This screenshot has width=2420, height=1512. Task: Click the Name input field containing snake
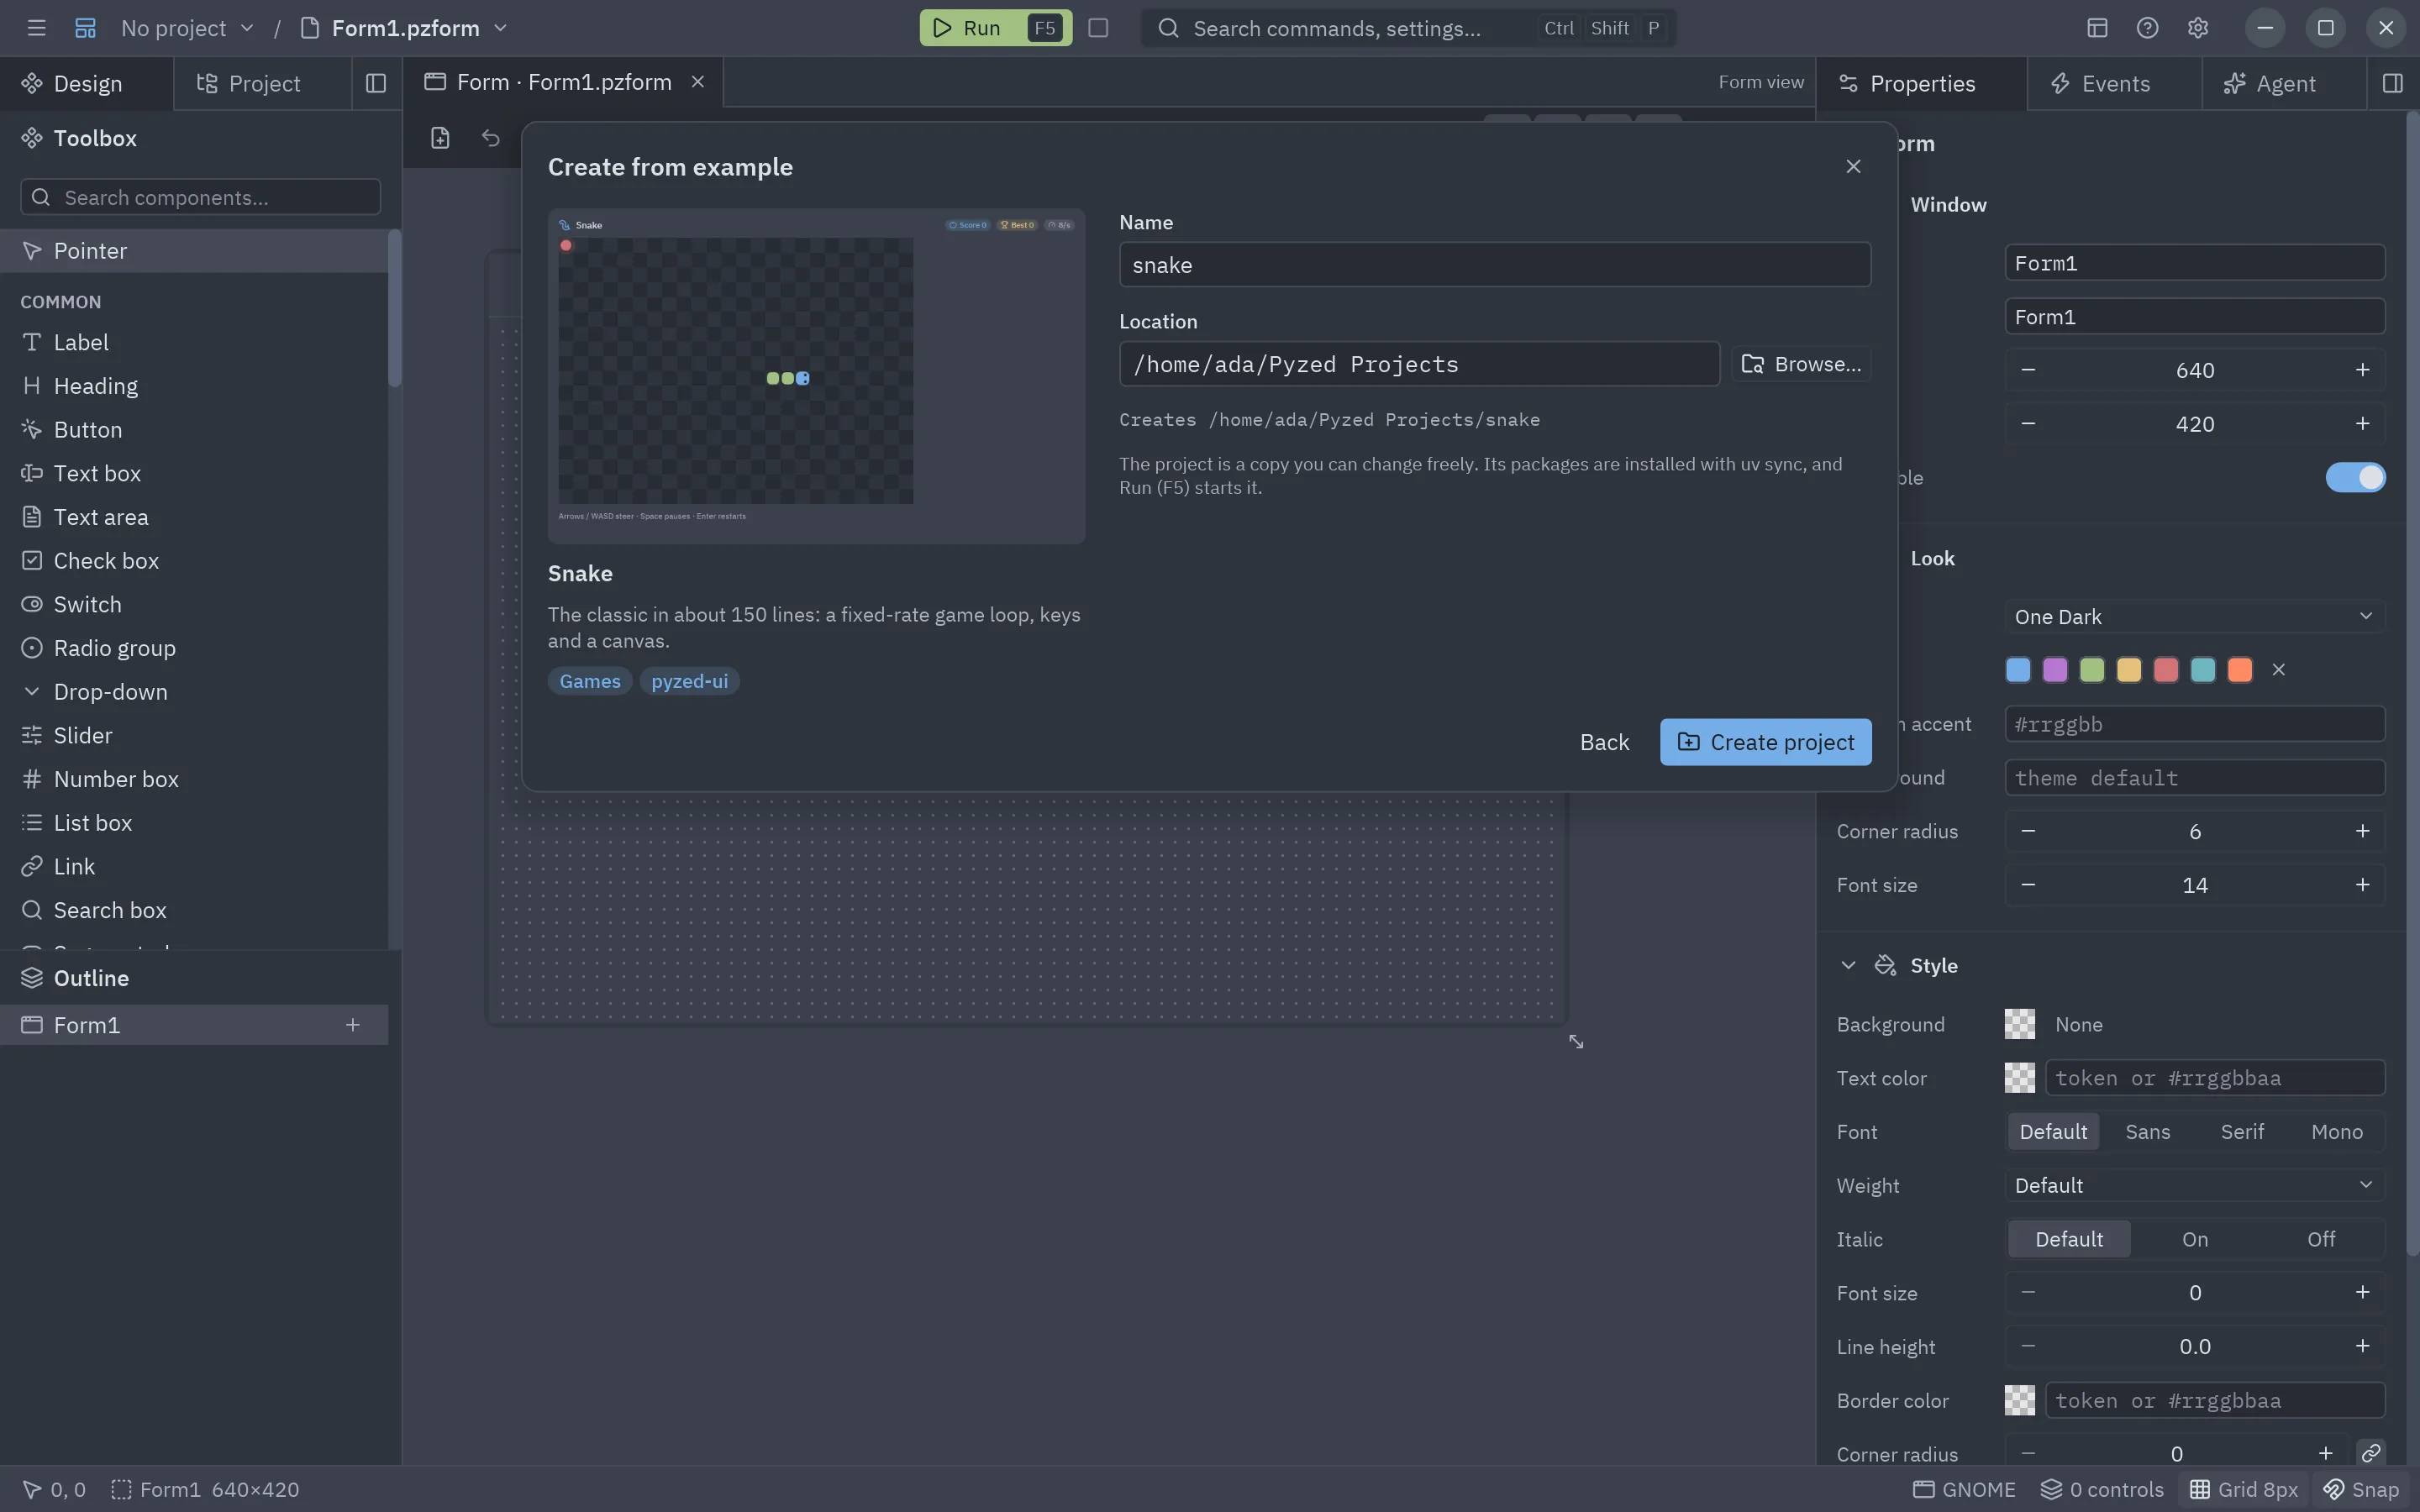point(1494,265)
